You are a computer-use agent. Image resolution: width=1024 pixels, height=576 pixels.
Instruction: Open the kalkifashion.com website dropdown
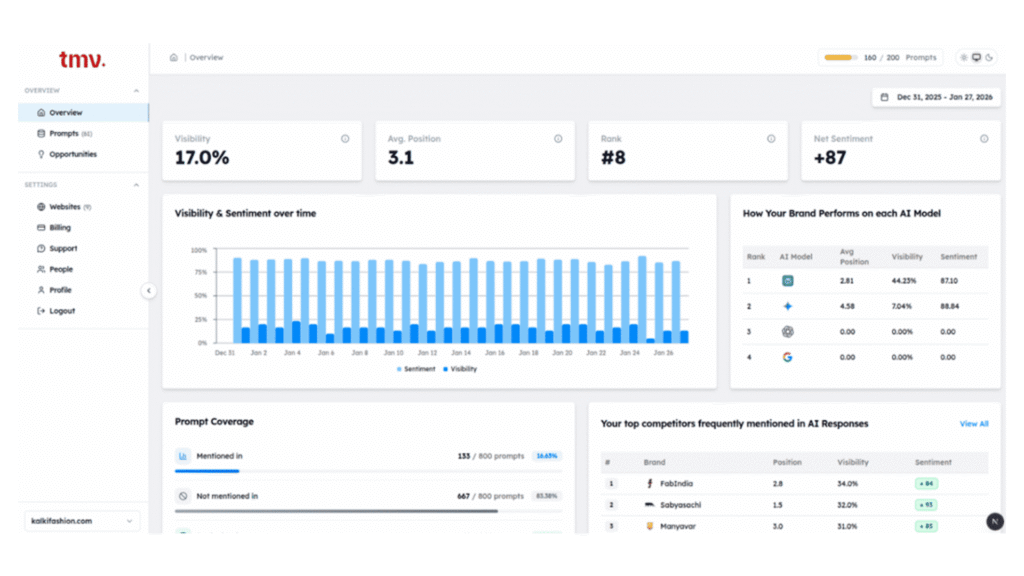(x=82, y=520)
